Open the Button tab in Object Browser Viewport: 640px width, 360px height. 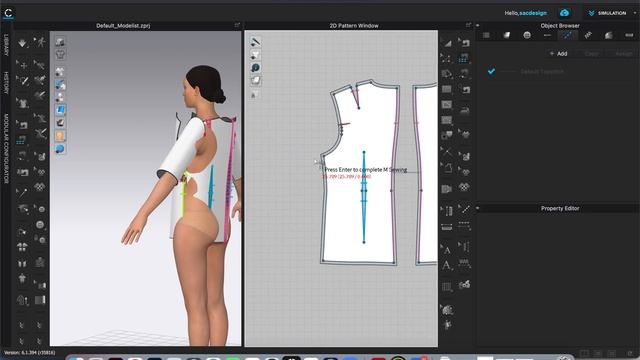(527, 36)
